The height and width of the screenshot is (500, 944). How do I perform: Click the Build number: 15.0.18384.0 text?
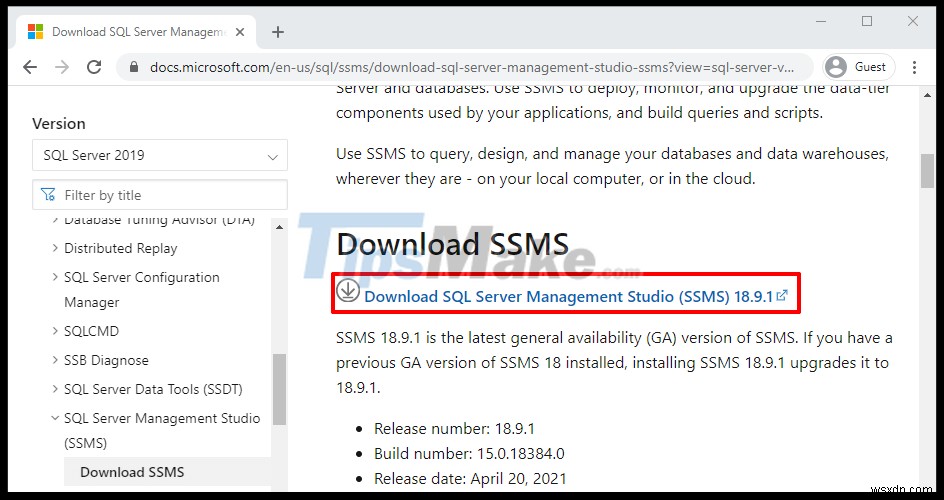coord(469,454)
